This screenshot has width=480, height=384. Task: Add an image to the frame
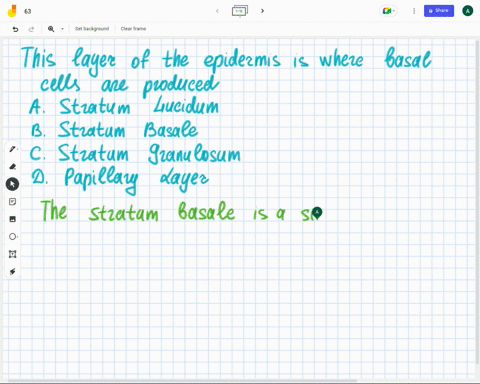12,219
